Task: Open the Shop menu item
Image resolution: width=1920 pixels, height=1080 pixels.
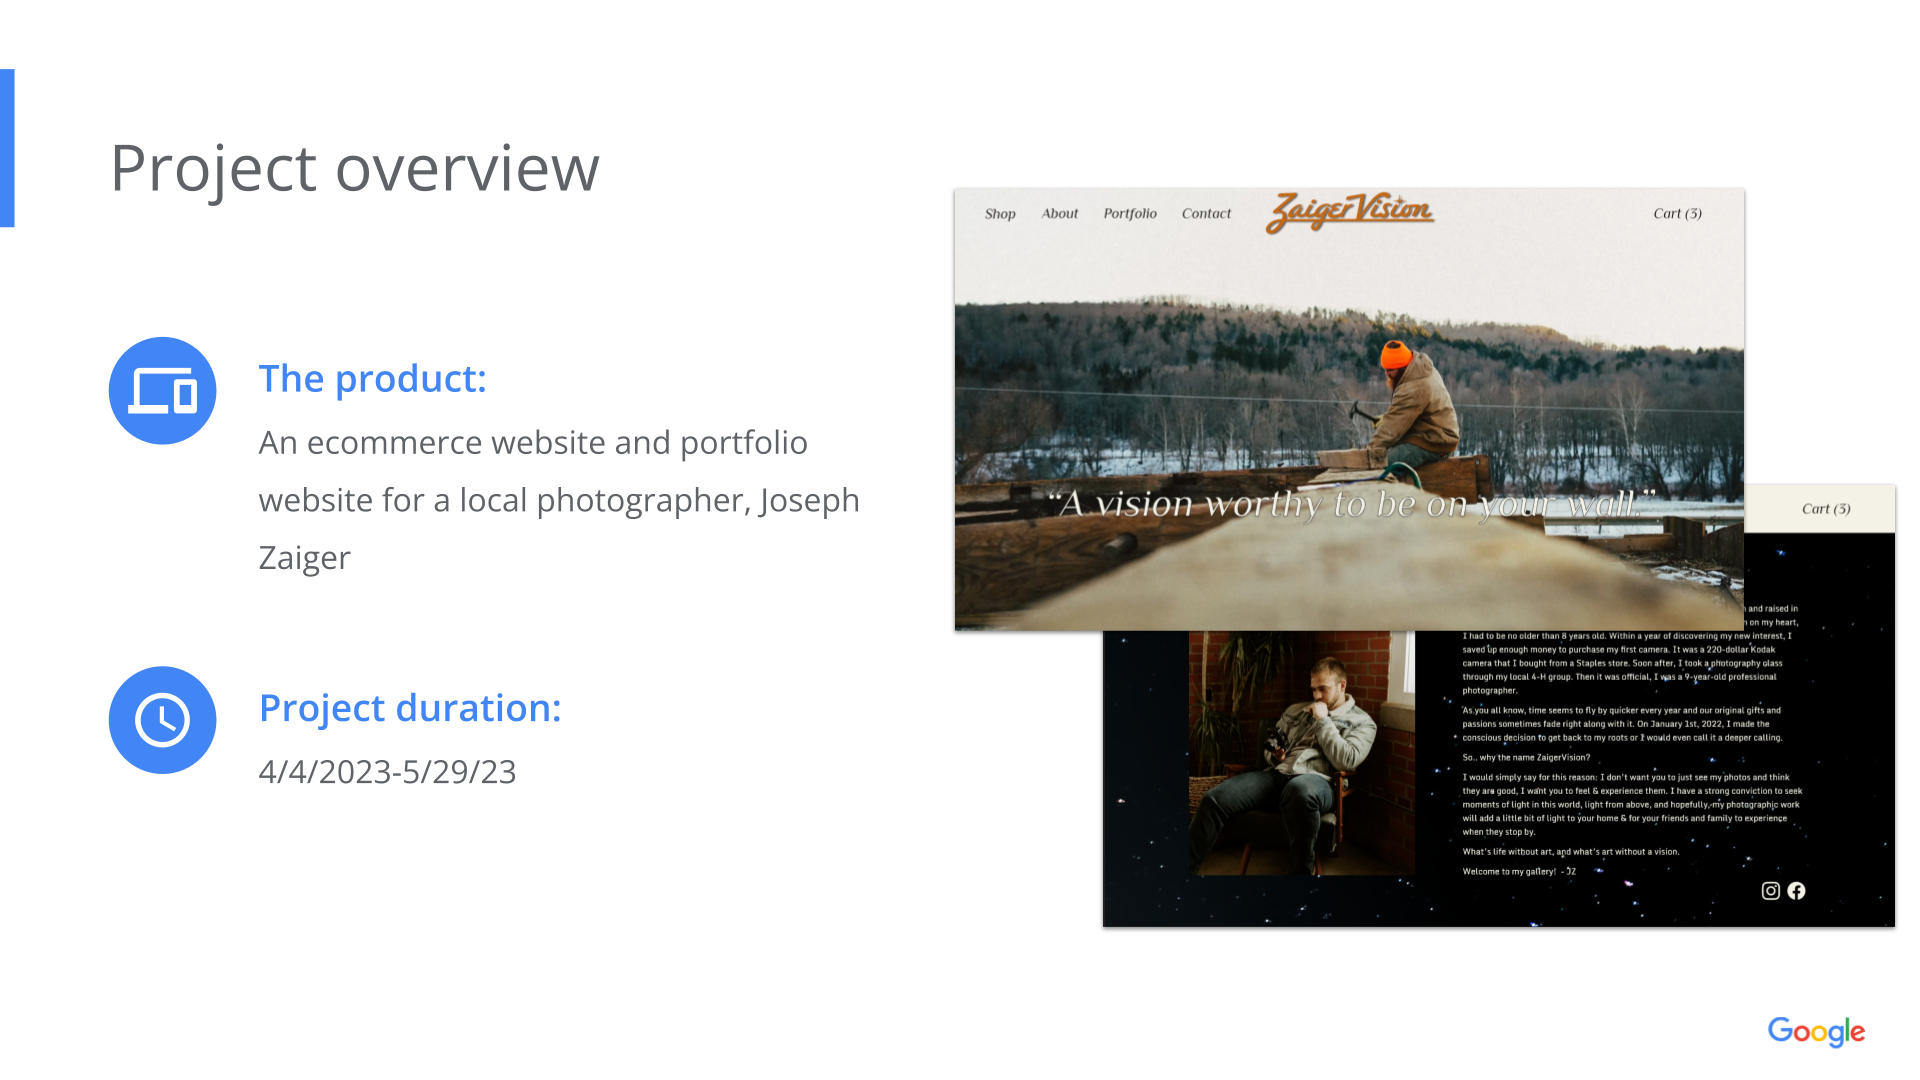Action: pos(999,214)
